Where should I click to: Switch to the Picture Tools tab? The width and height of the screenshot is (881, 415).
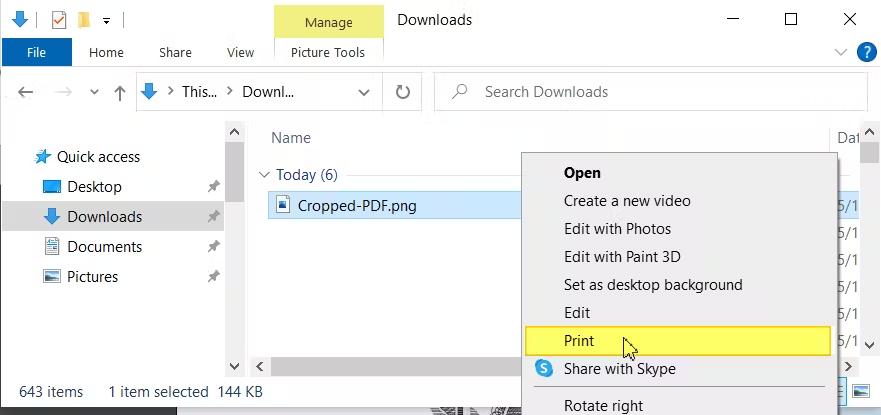click(328, 52)
